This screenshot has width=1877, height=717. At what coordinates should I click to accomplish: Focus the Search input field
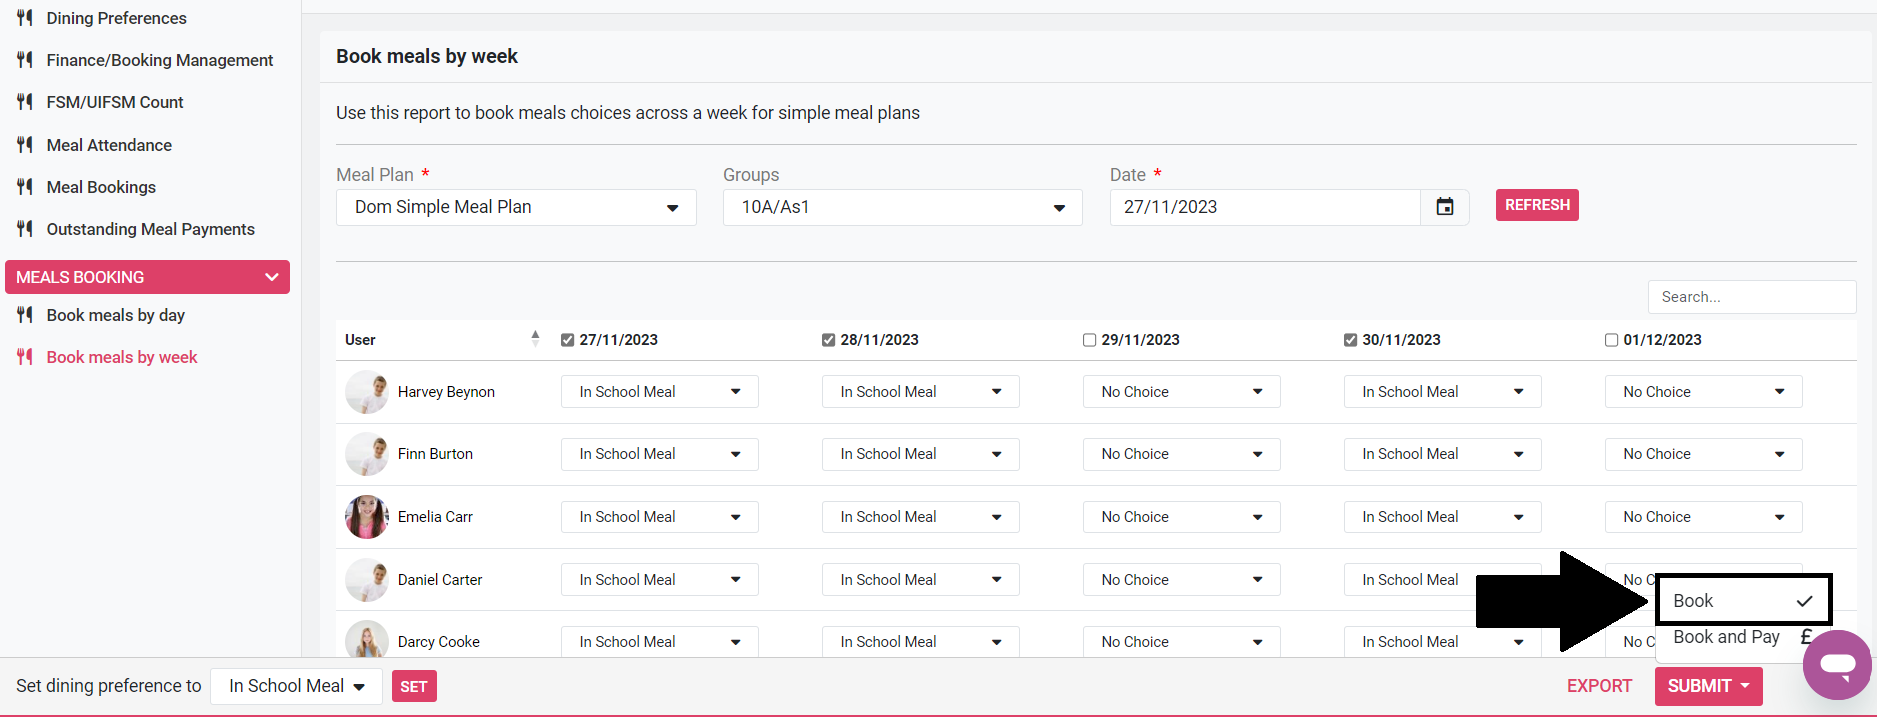tap(1751, 297)
